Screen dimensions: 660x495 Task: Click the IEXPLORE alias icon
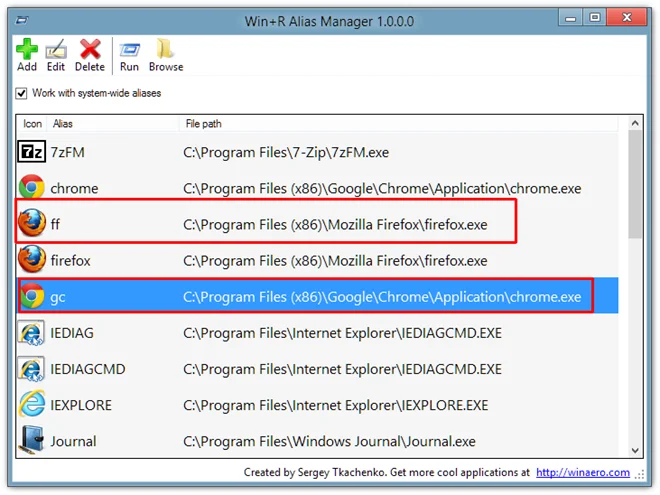click(32, 404)
